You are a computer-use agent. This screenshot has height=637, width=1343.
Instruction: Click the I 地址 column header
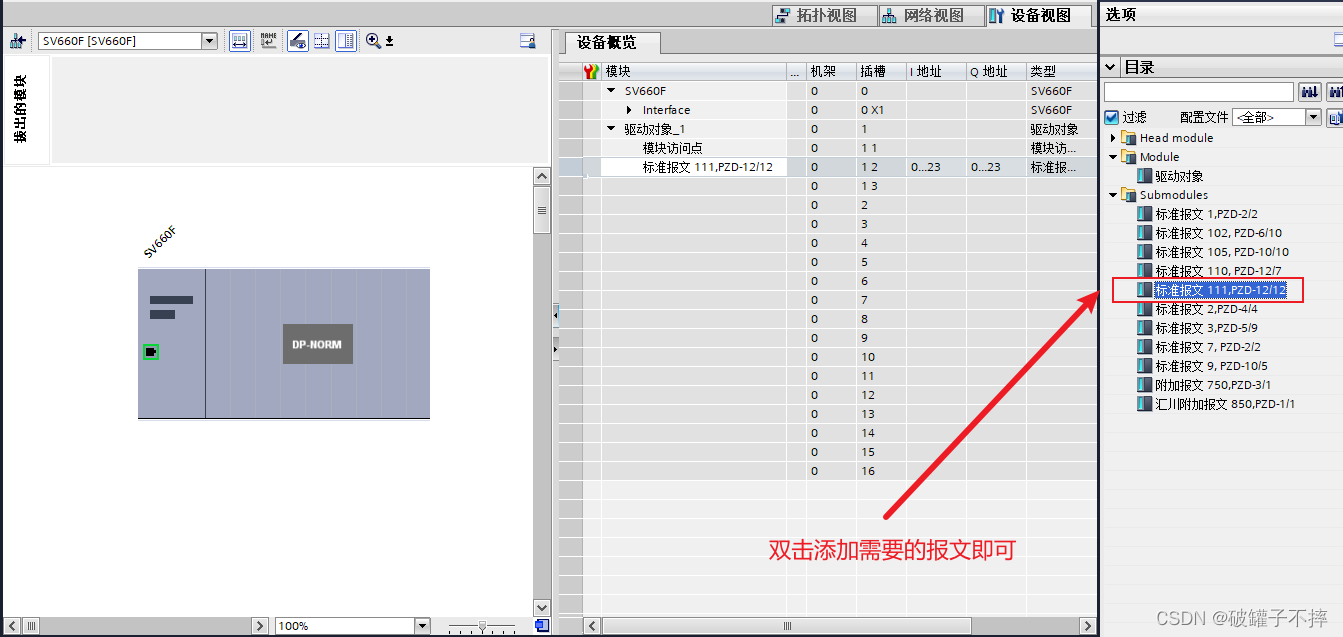pos(936,71)
